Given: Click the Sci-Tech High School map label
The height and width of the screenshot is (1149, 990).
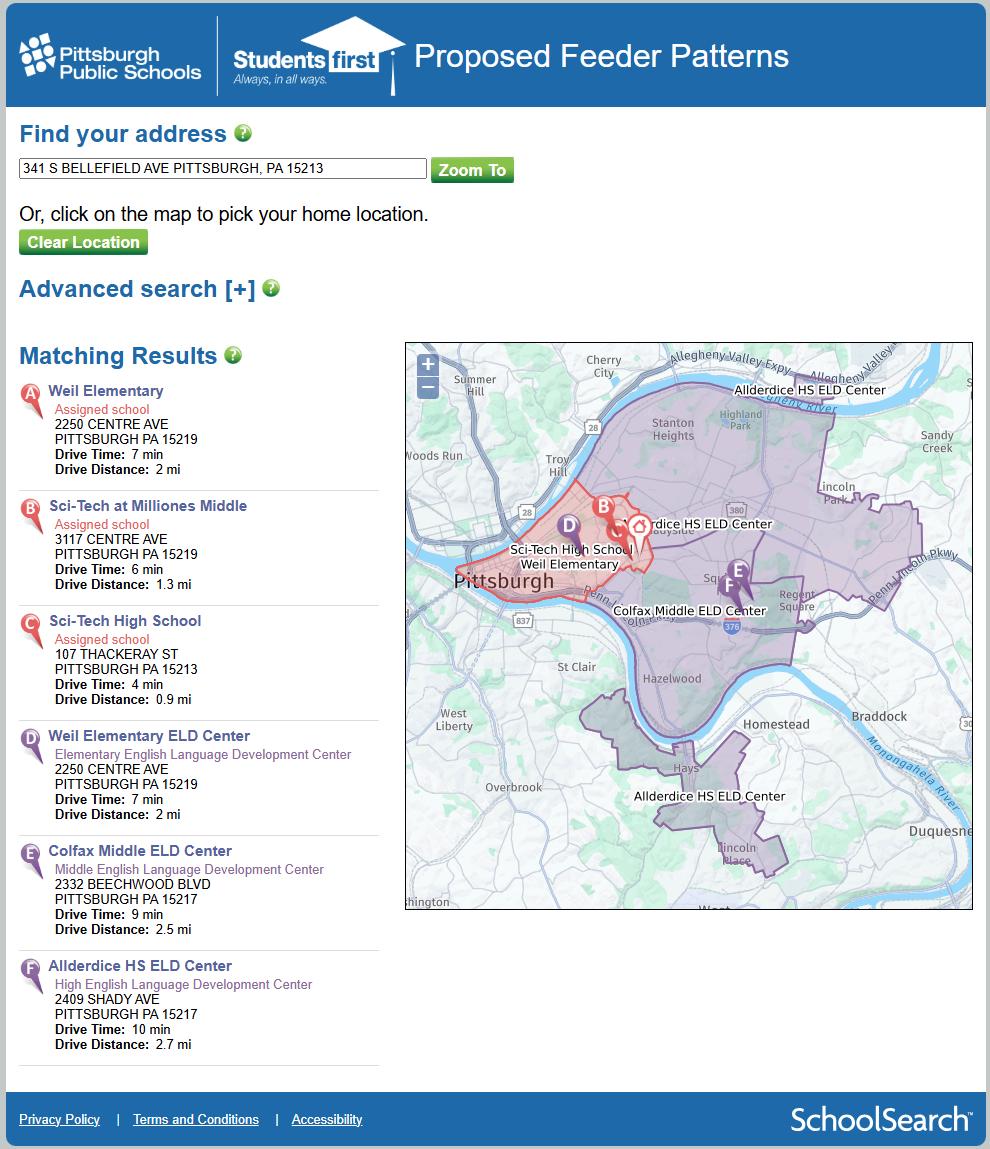Looking at the screenshot, I should click(x=571, y=549).
